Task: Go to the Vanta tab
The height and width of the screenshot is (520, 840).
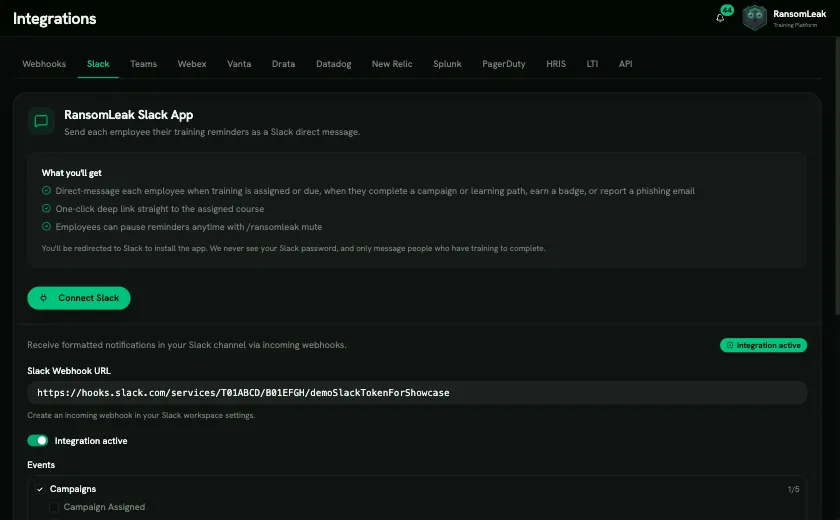Action: pyautogui.click(x=239, y=64)
